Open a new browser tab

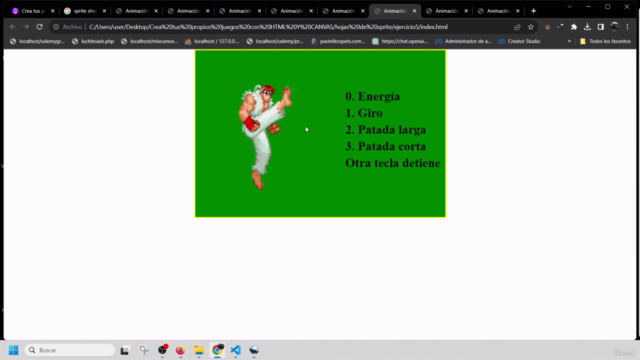[533, 11]
